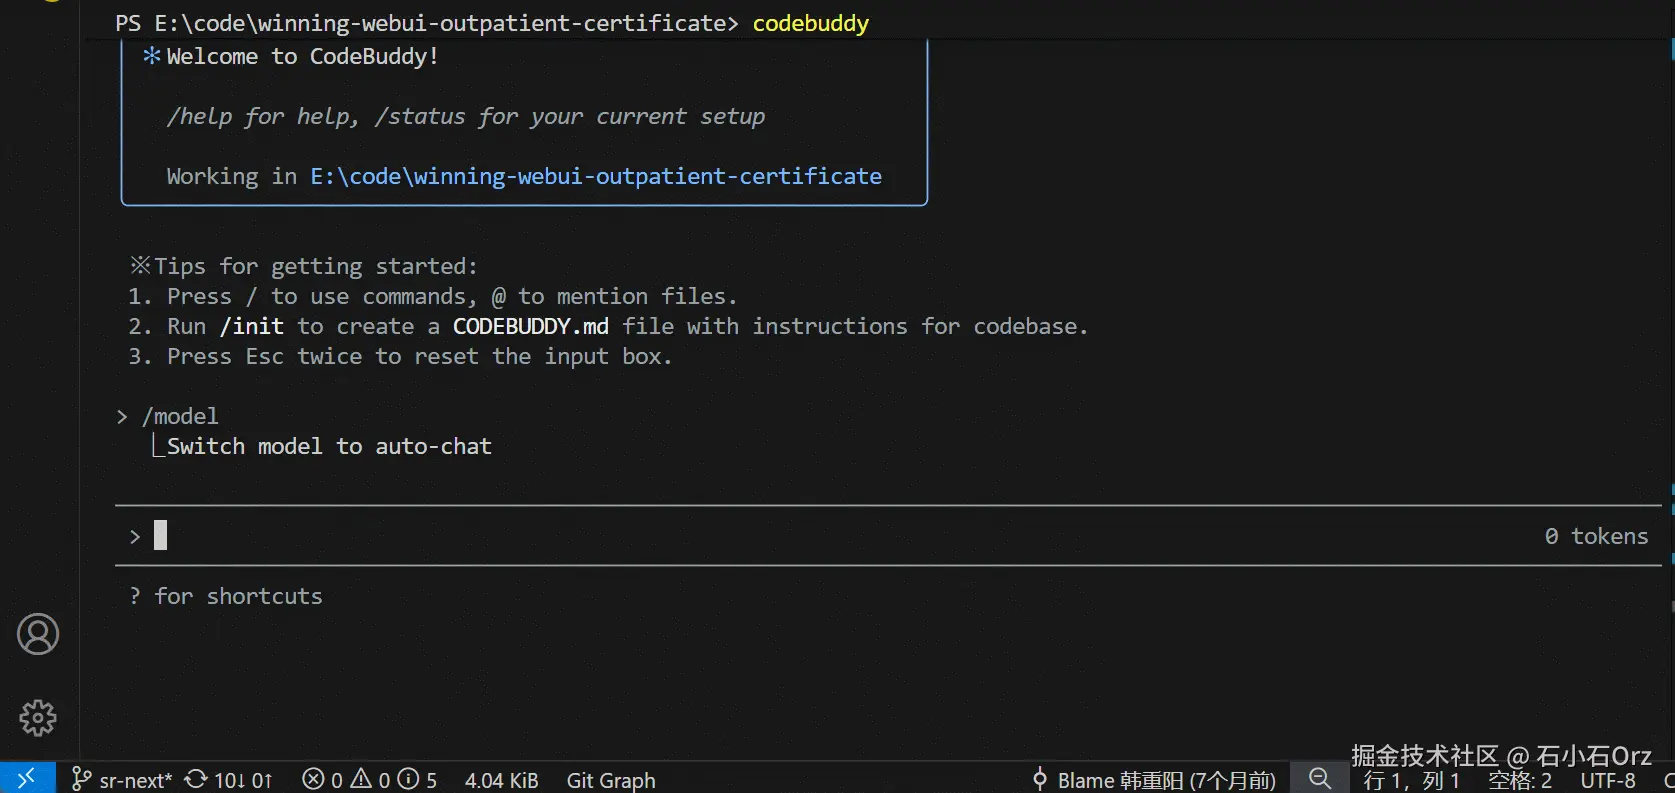The width and height of the screenshot is (1675, 793).
Task: Open the Accounts icon in activity bar
Action: 38,634
